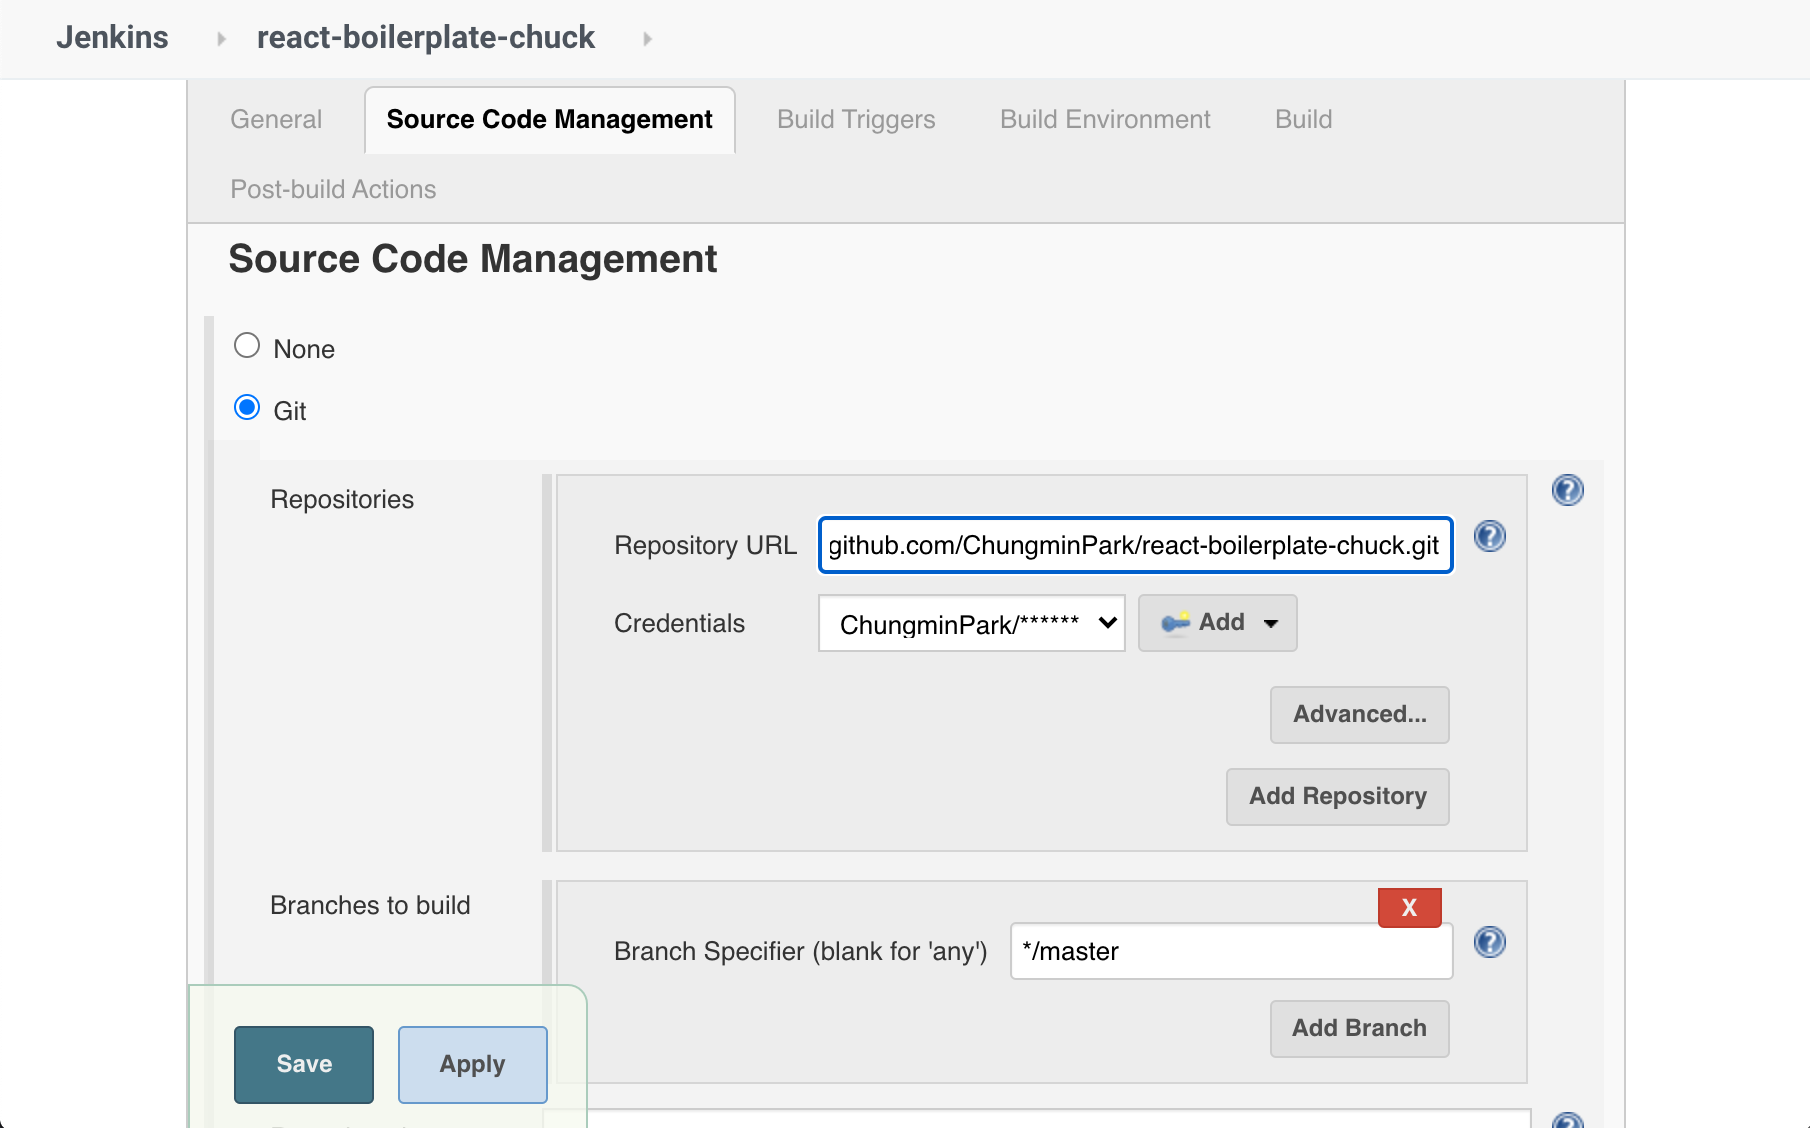Switch to the Build Environment tab
The width and height of the screenshot is (1810, 1128).
point(1105,119)
